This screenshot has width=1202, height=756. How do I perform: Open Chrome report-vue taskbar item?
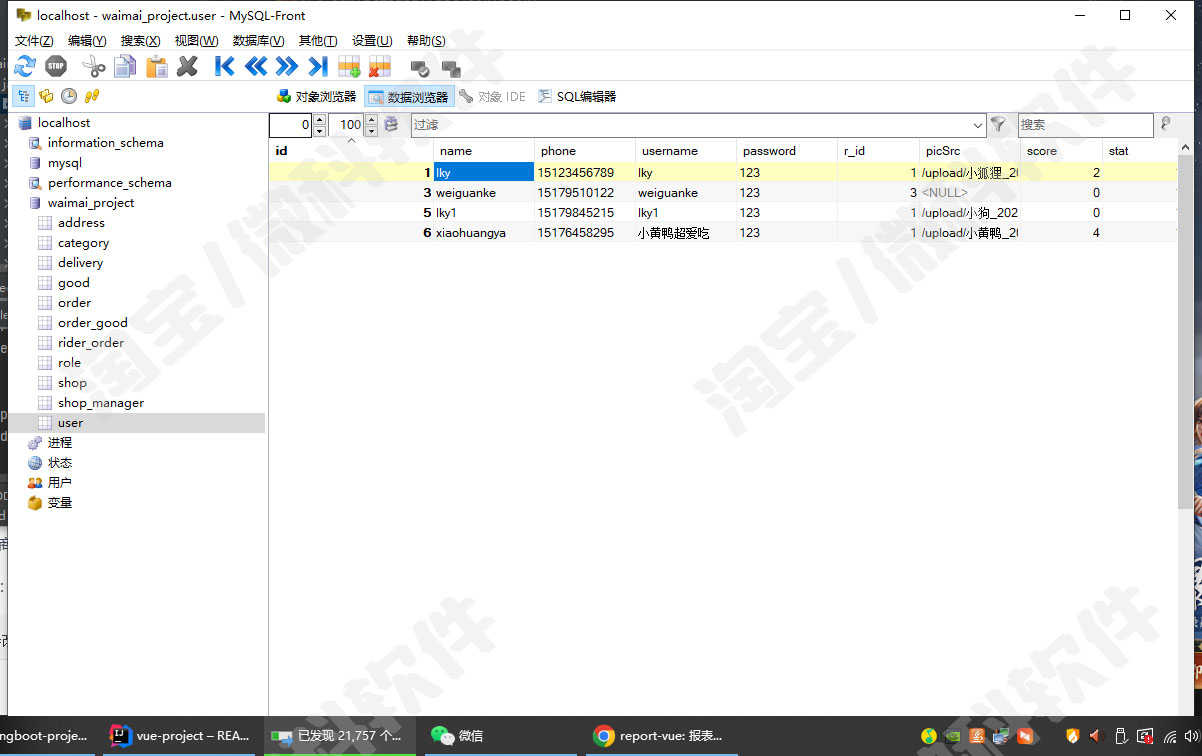pyautogui.click(x=660, y=735)
